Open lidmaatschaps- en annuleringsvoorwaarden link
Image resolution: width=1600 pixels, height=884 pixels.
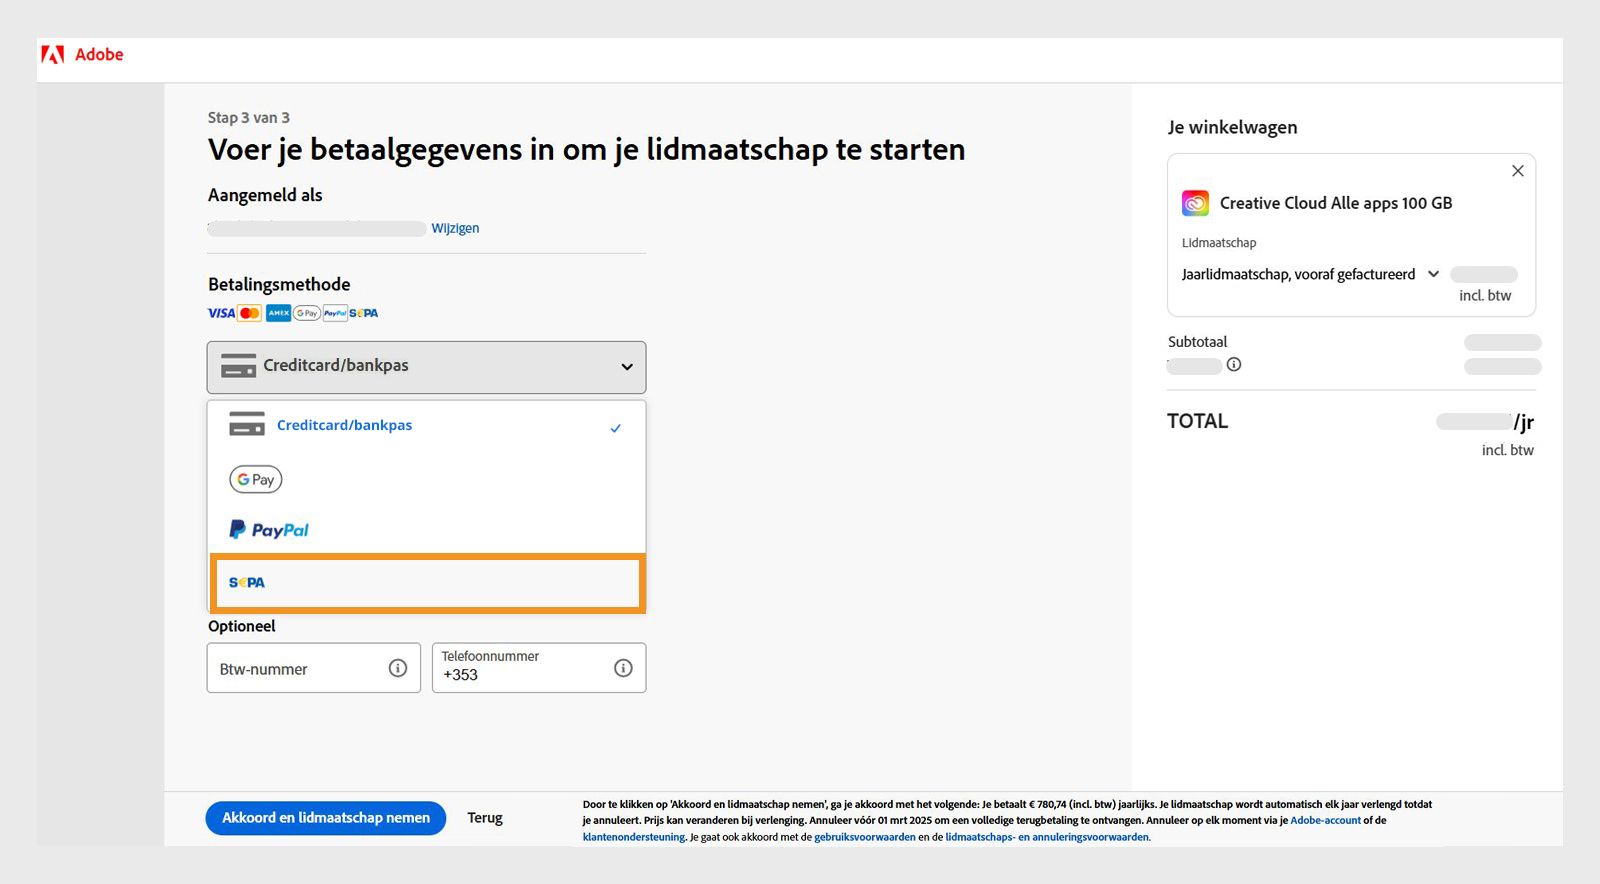[1047, 837]
